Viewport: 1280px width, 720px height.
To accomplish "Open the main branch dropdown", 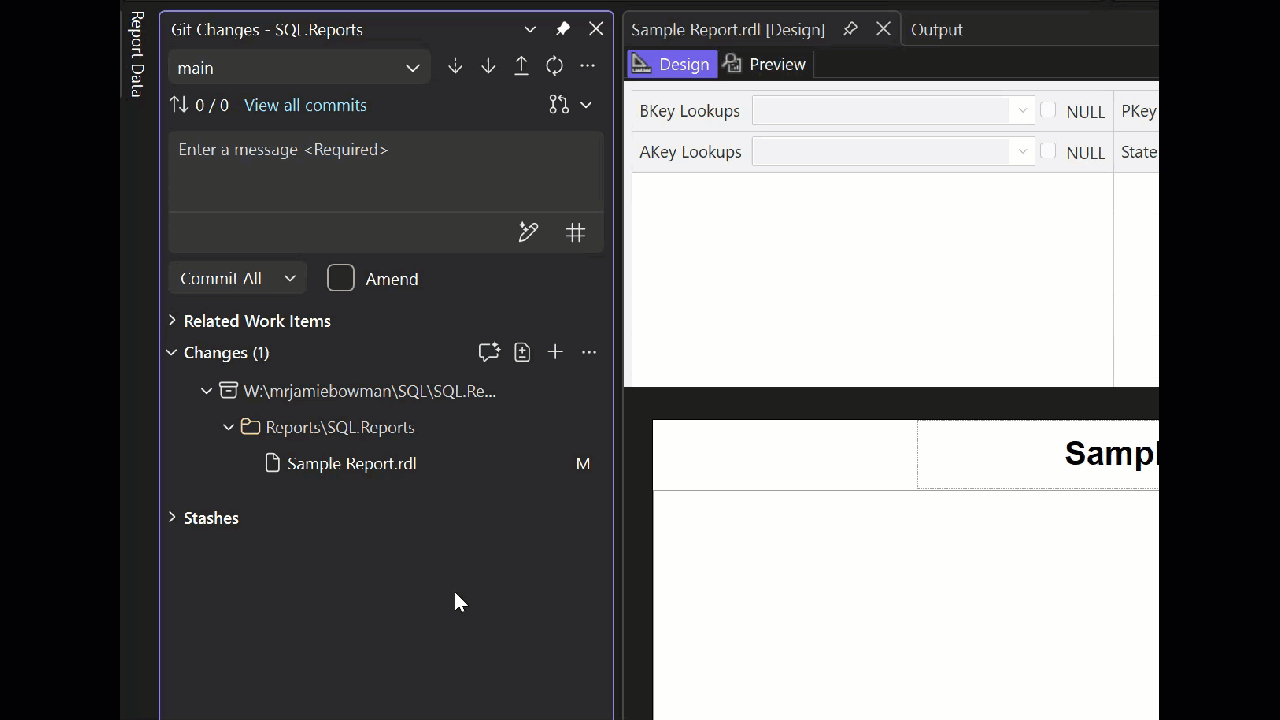I will click(x=298, y=68).
